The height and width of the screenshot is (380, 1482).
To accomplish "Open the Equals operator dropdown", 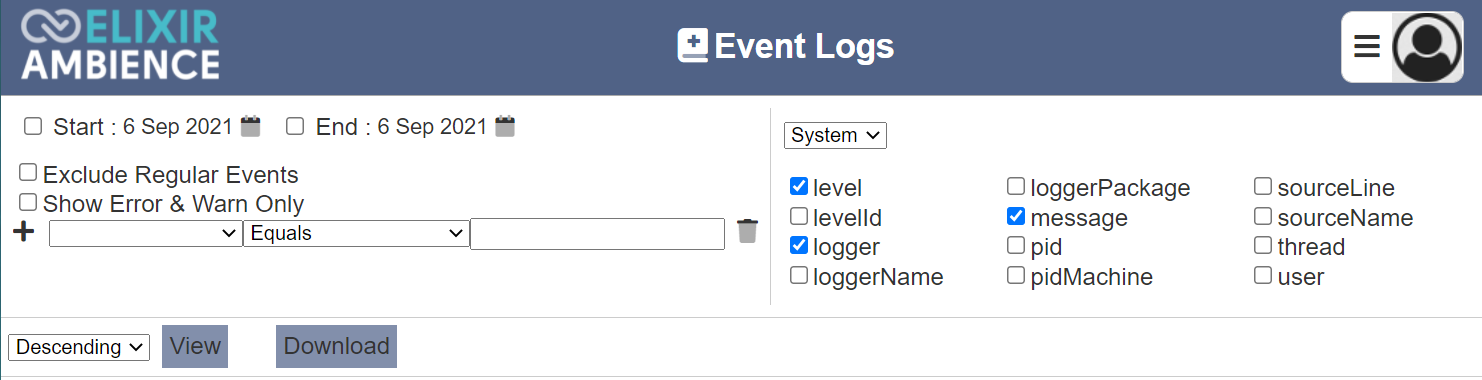I will pos(356,233).
